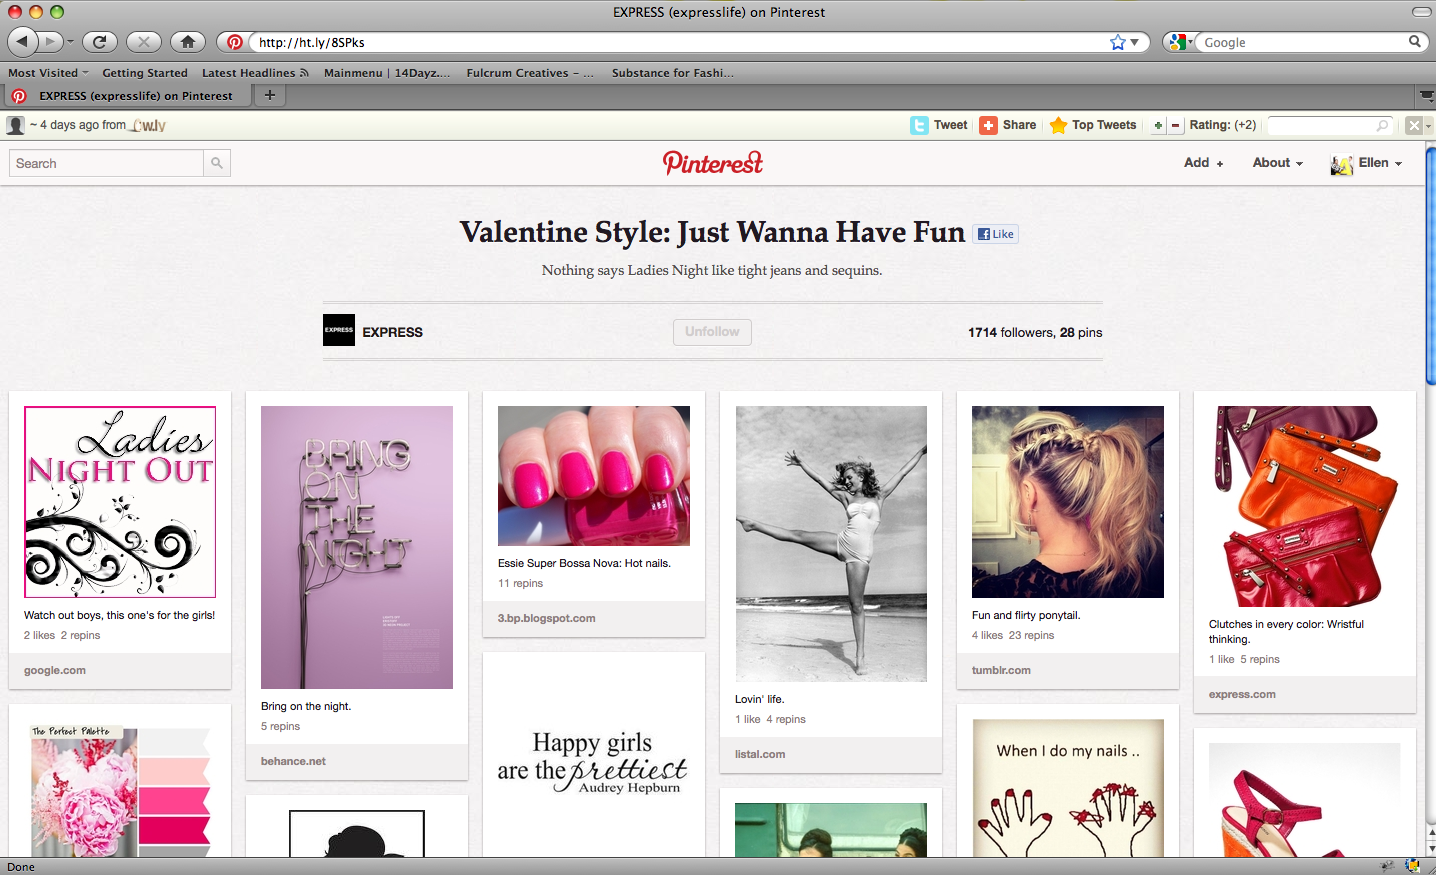Open the history dropdown next to Forward
Viewport: 1436px width, 875px height.
coord(70,42)
